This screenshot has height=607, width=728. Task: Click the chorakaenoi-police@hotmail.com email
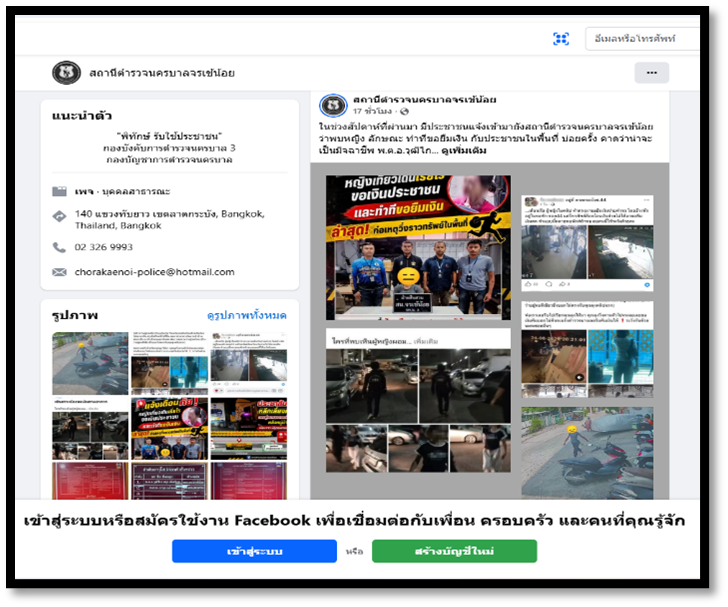(155, 272)
